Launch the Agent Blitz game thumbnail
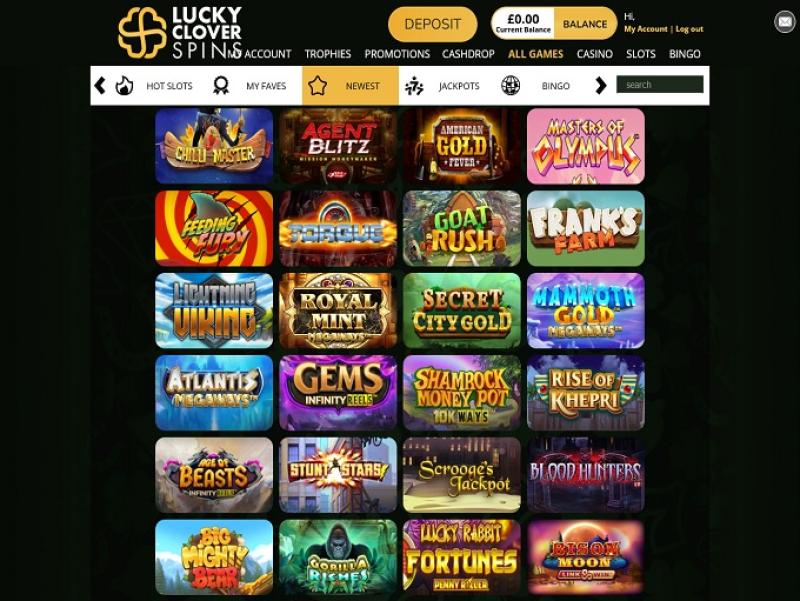Viewport: 800px width, 601px height. point(338,146)
